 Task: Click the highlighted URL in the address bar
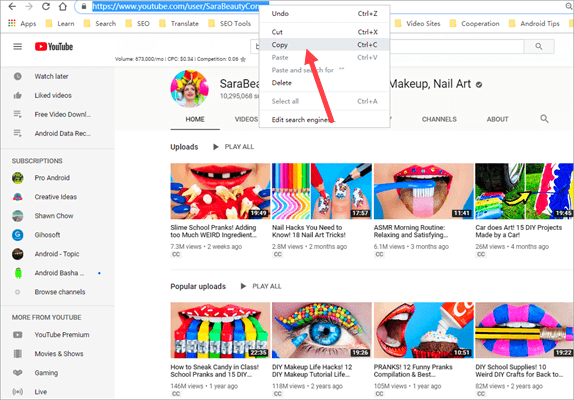[175, 6]
